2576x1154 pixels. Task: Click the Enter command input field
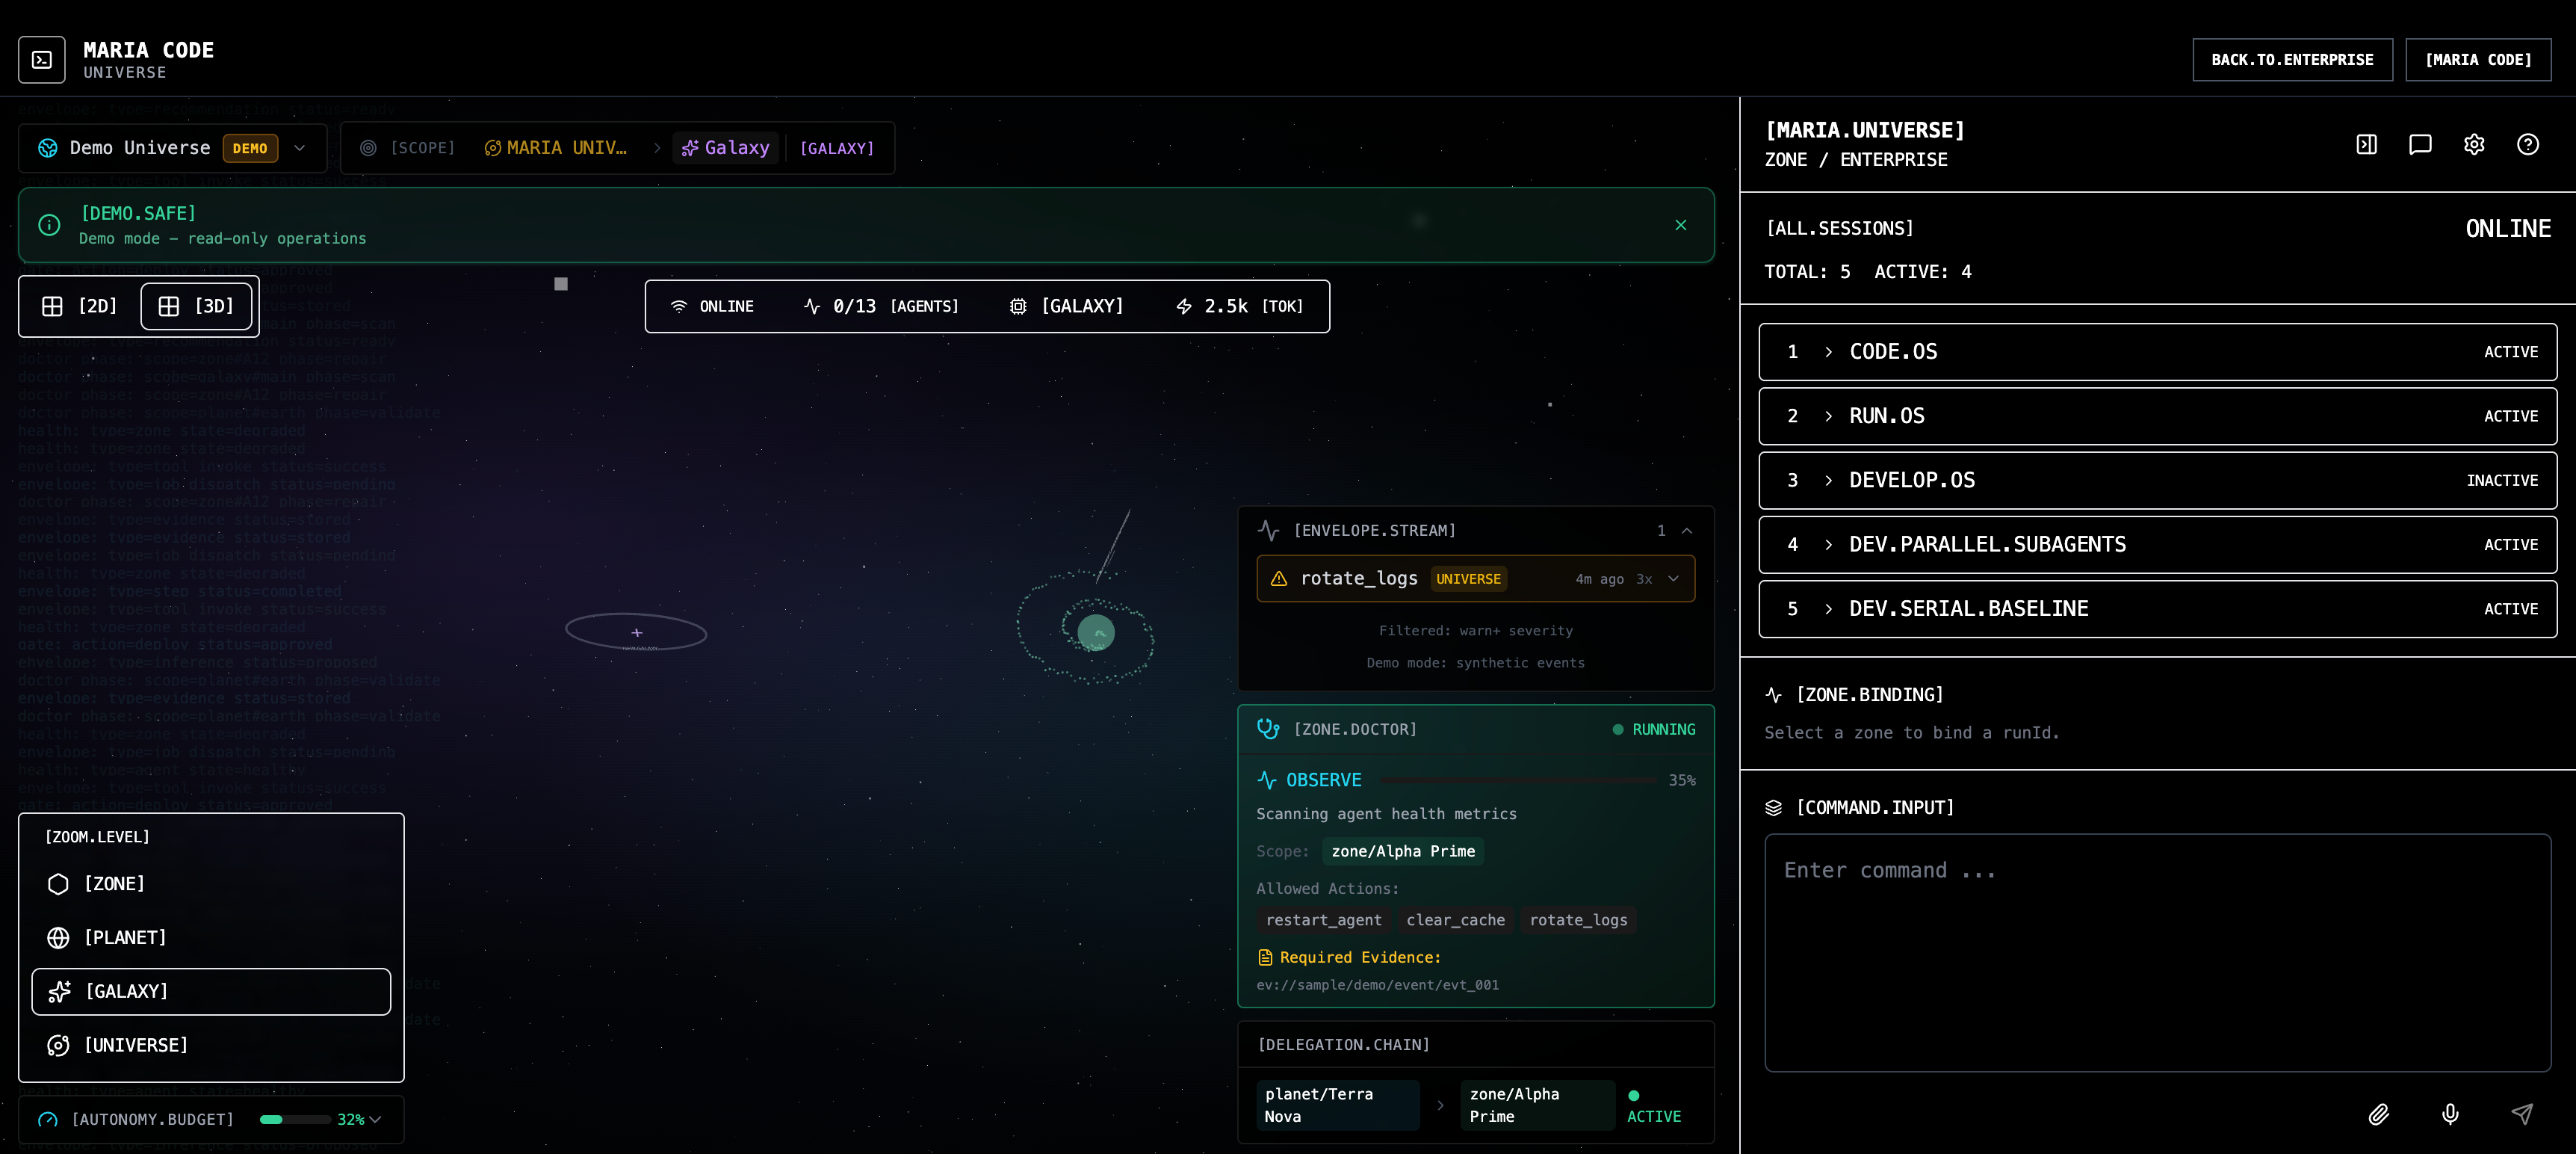coord(2157,950)
